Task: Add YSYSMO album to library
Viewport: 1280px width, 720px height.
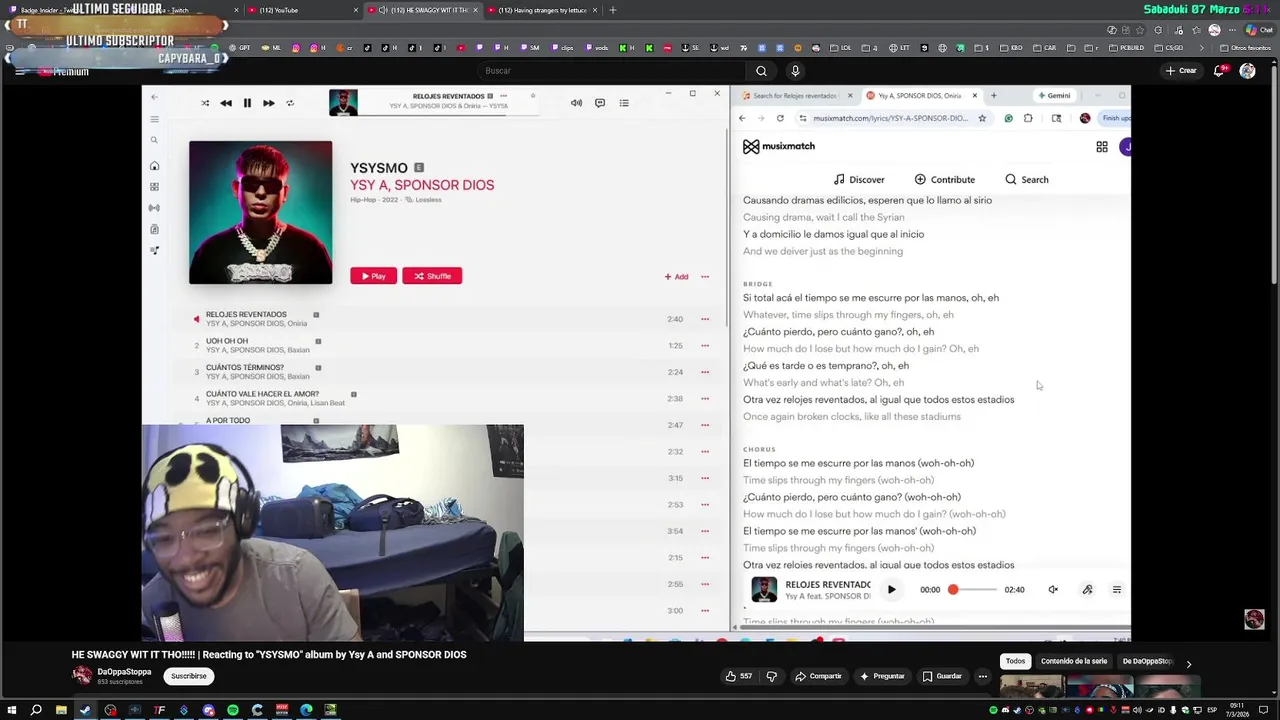Action: pos(676,277)
